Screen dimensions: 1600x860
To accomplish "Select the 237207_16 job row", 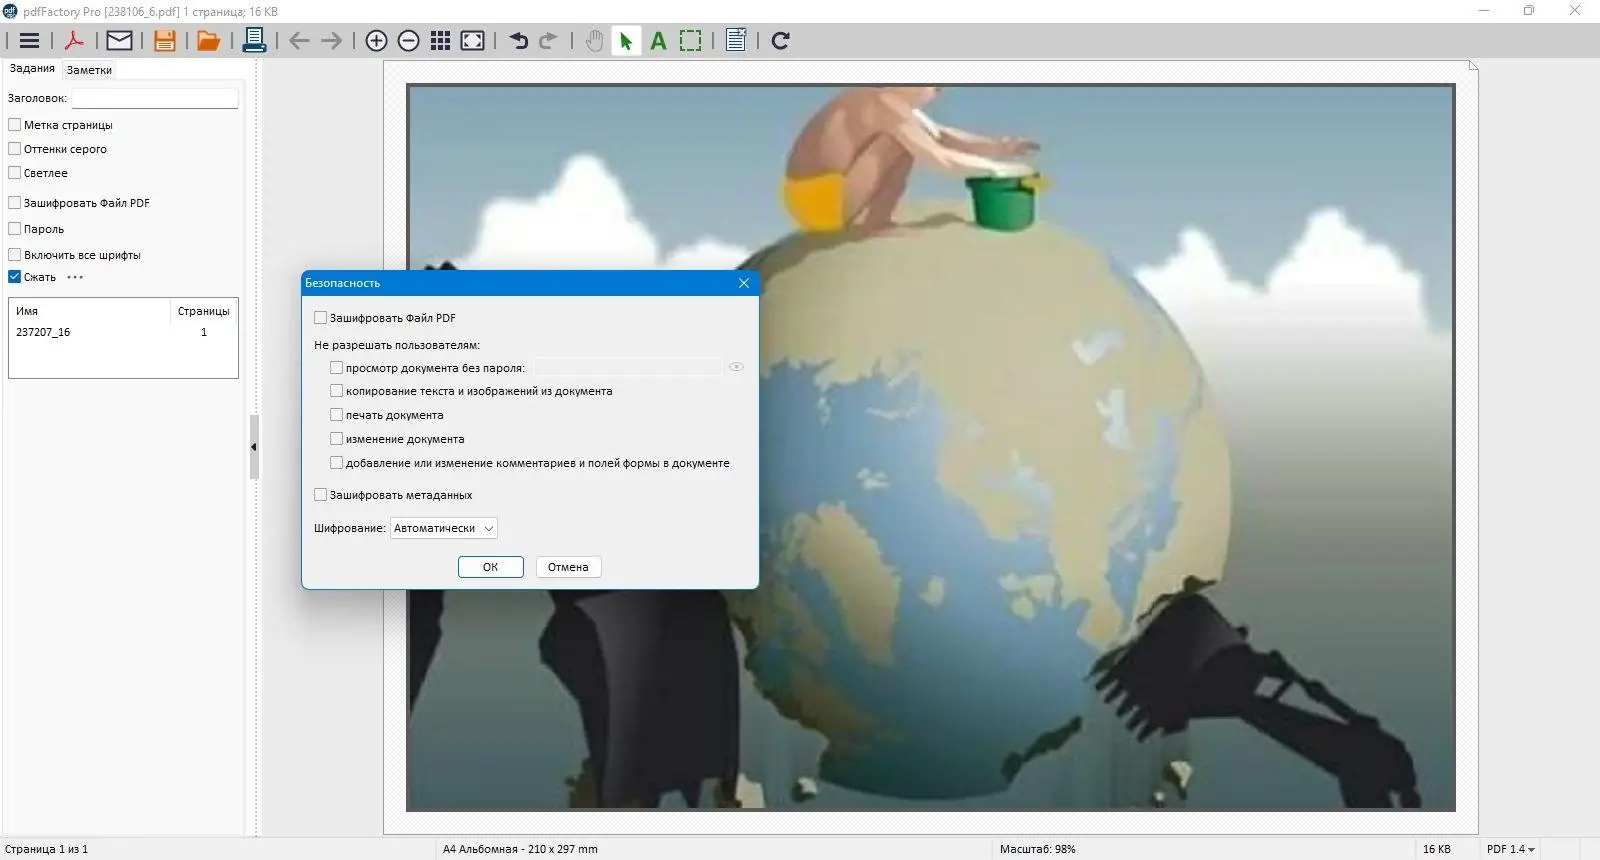I will (x=123, y=332).
